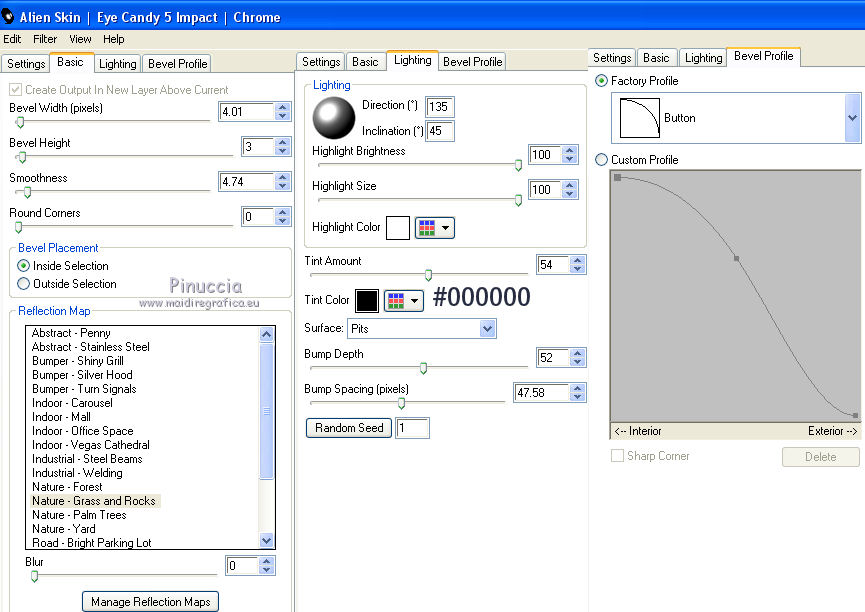
Task: Click the Inclination angle input field
Action: 440,131
